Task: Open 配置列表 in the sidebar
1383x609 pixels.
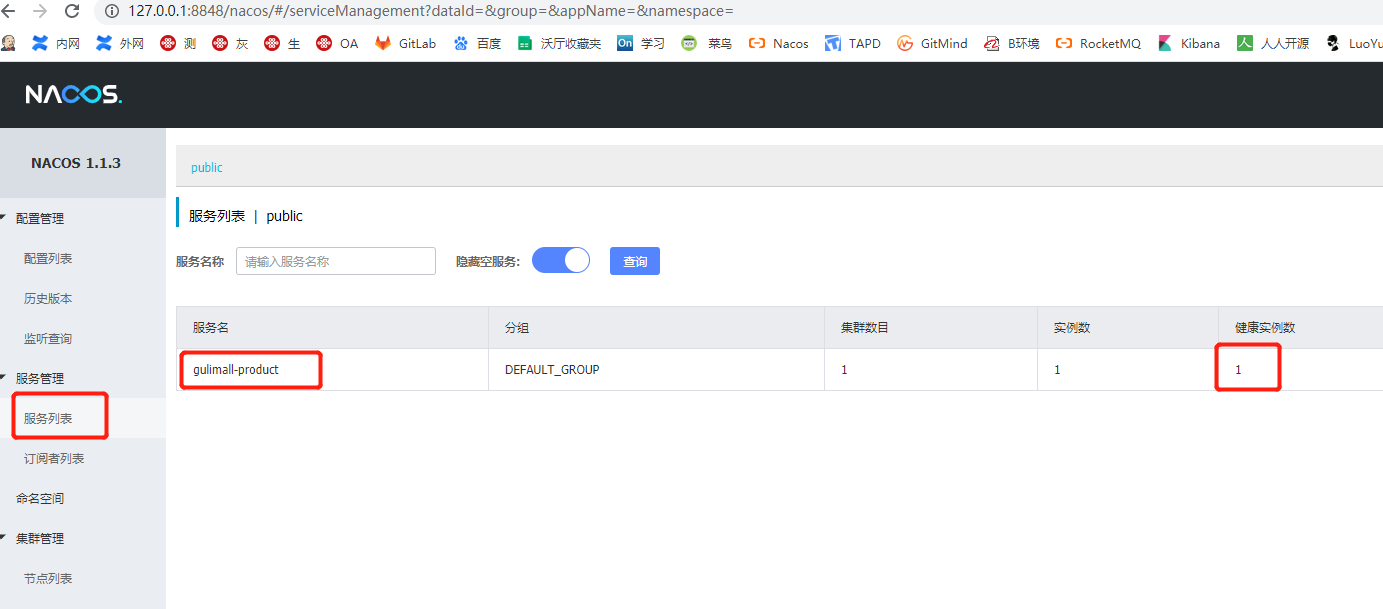Action: (x=48, y=258)
